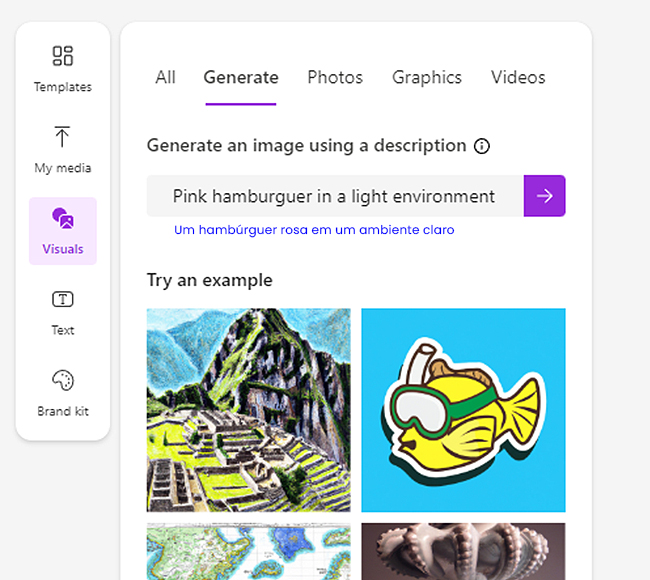Open the Brand kit palette icon
The height and width of the screenshot is (580, 650).
coord(63,380)
